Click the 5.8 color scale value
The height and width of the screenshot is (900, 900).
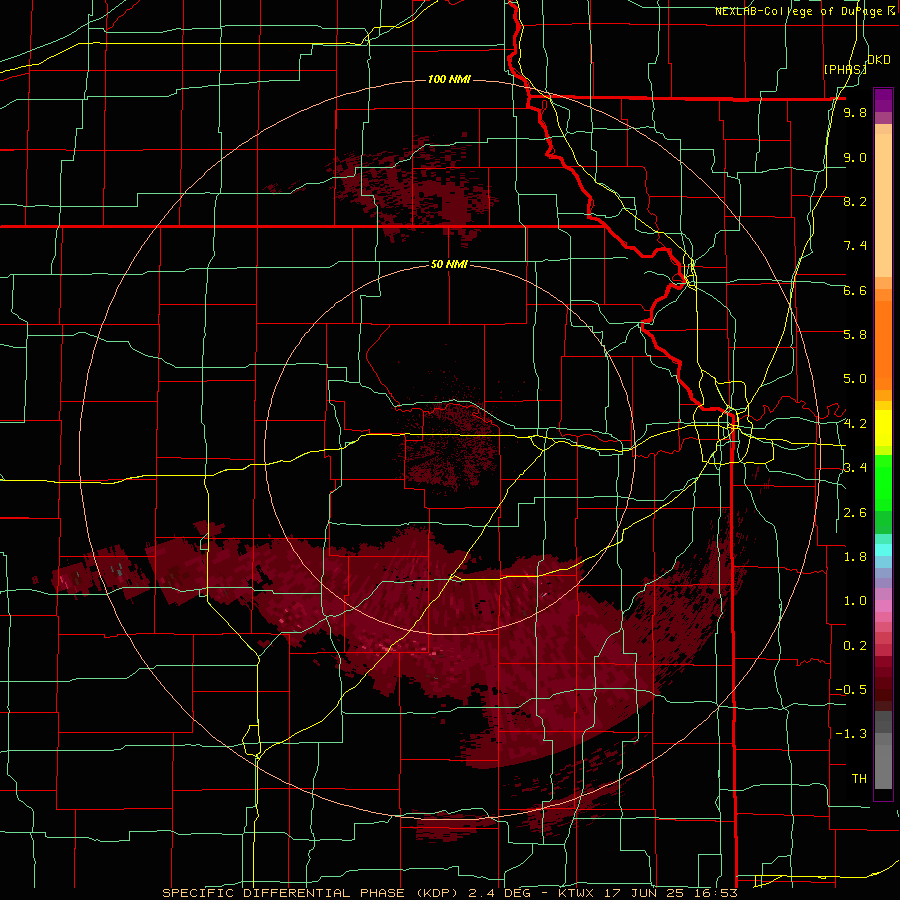click(x=855, y=335)
